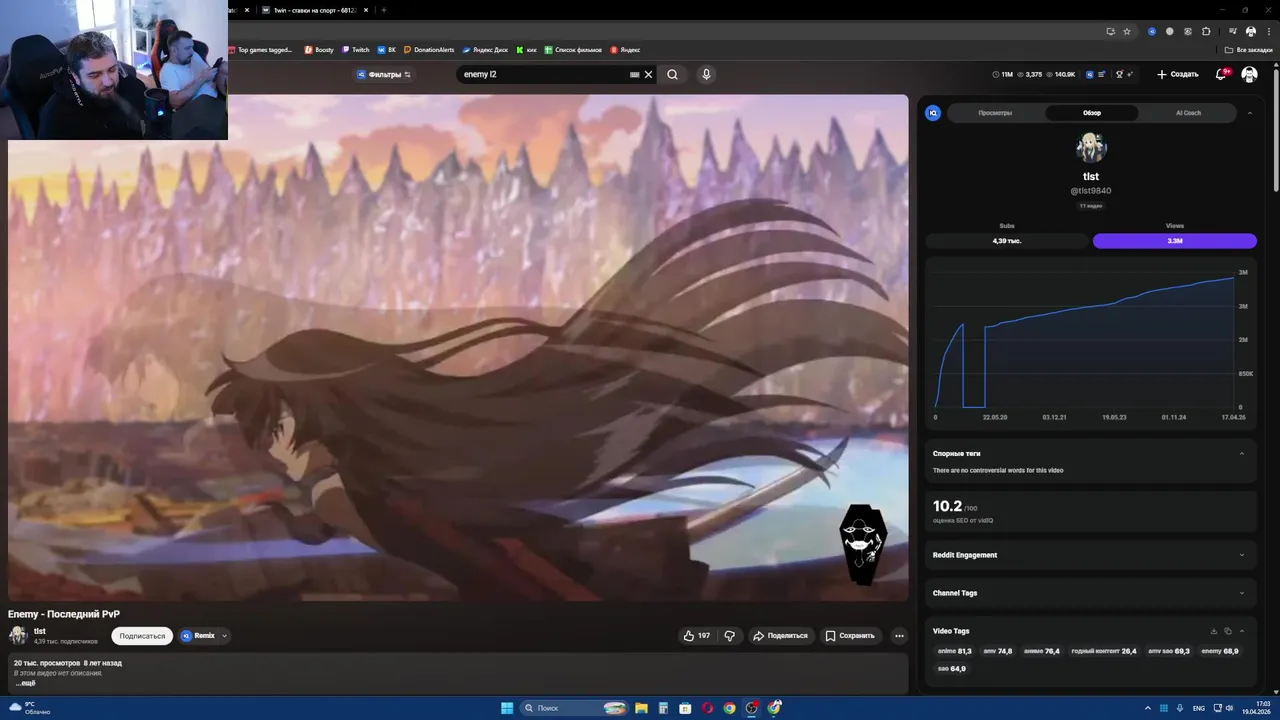Click the Поделиться share button

pyautogui.click(x=780, y=636)
